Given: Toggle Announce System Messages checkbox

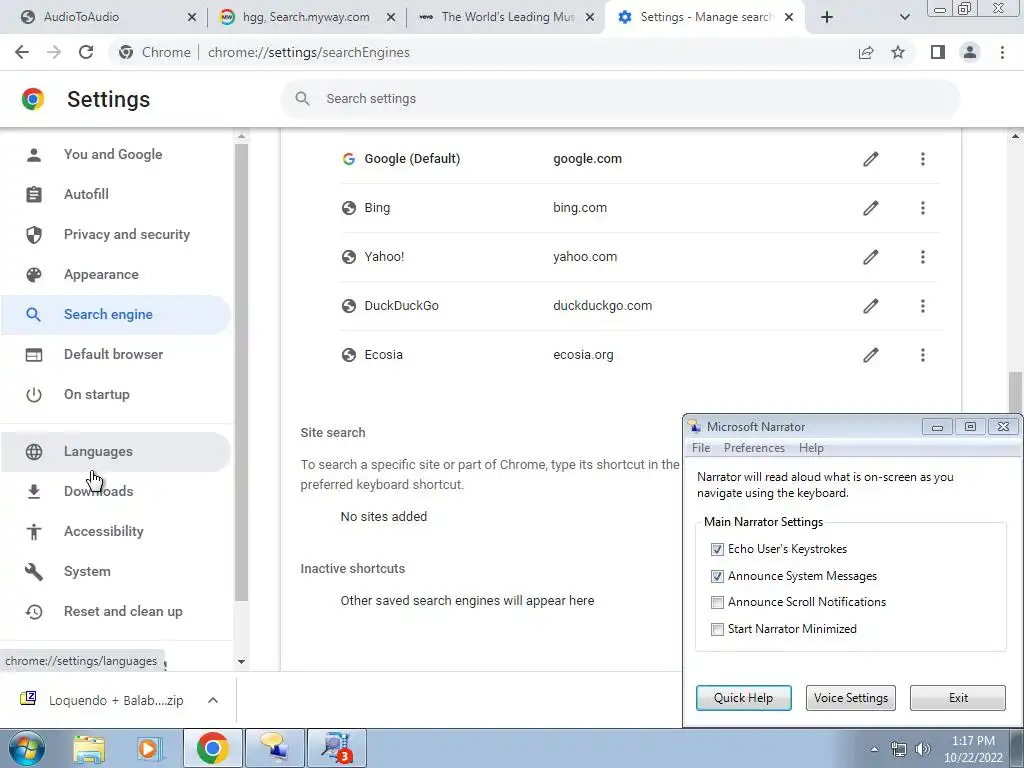Looking at the screenshot, I should pos(717,576).
